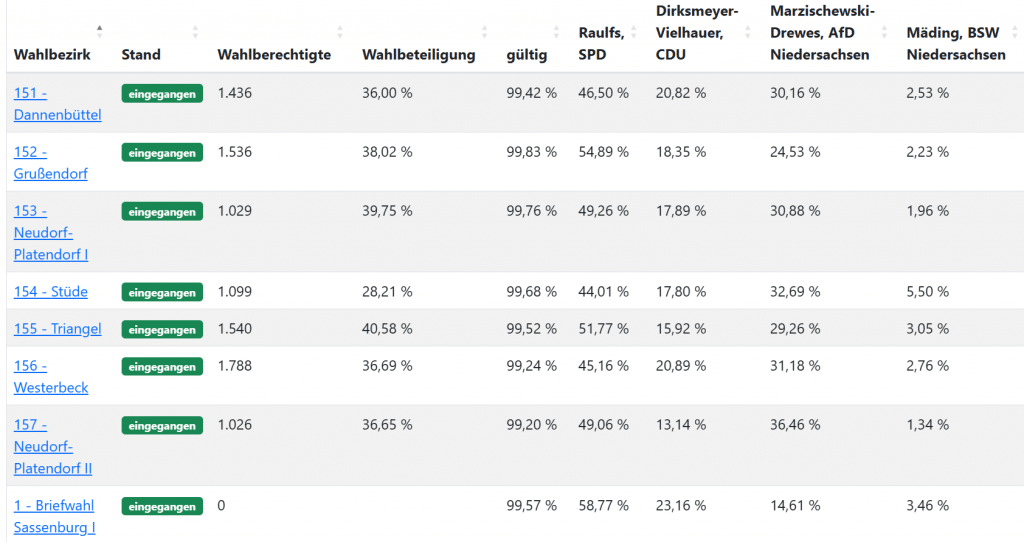Open the 154 - Stüde link
Image resolution: width=1024 pixels, height=542 pixels.
(x=50, y=292)
